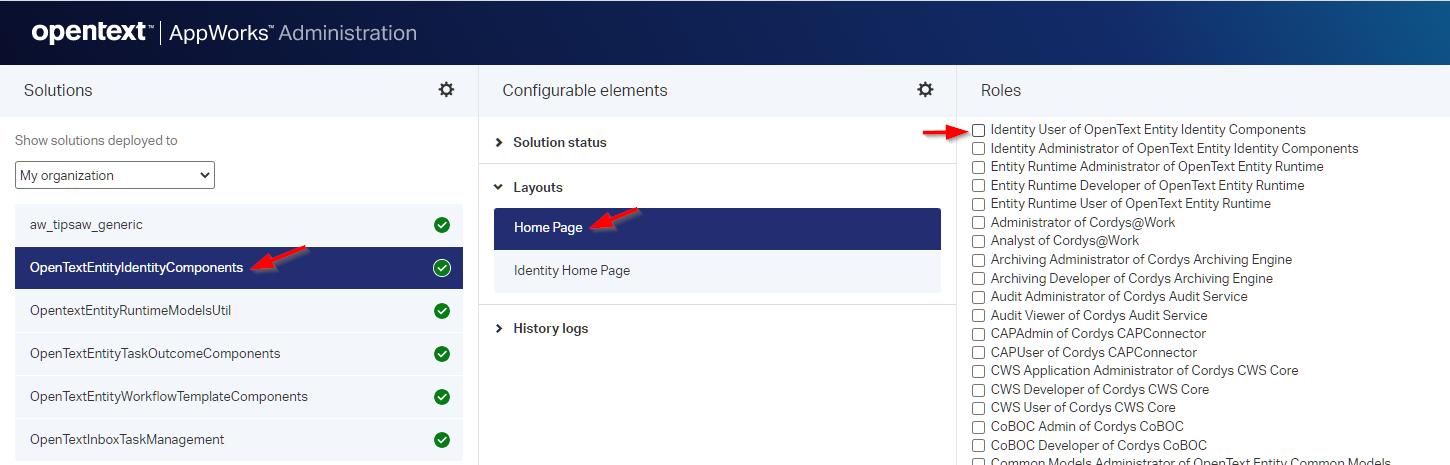Click the status check icon for OpenTextEntityIdentityComponents
Screen dimensions: 1450x465
pyautogui.click(x=442, y=268)
